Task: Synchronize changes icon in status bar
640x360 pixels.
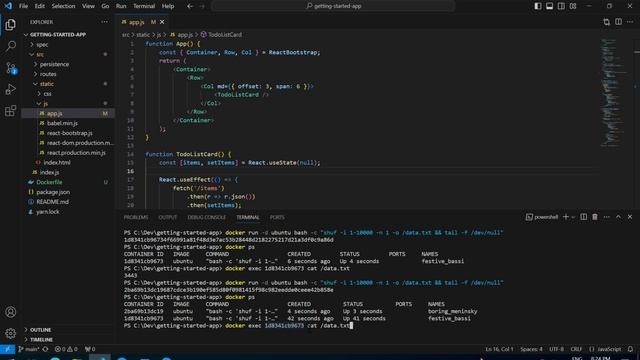Action: pos(45,349)
